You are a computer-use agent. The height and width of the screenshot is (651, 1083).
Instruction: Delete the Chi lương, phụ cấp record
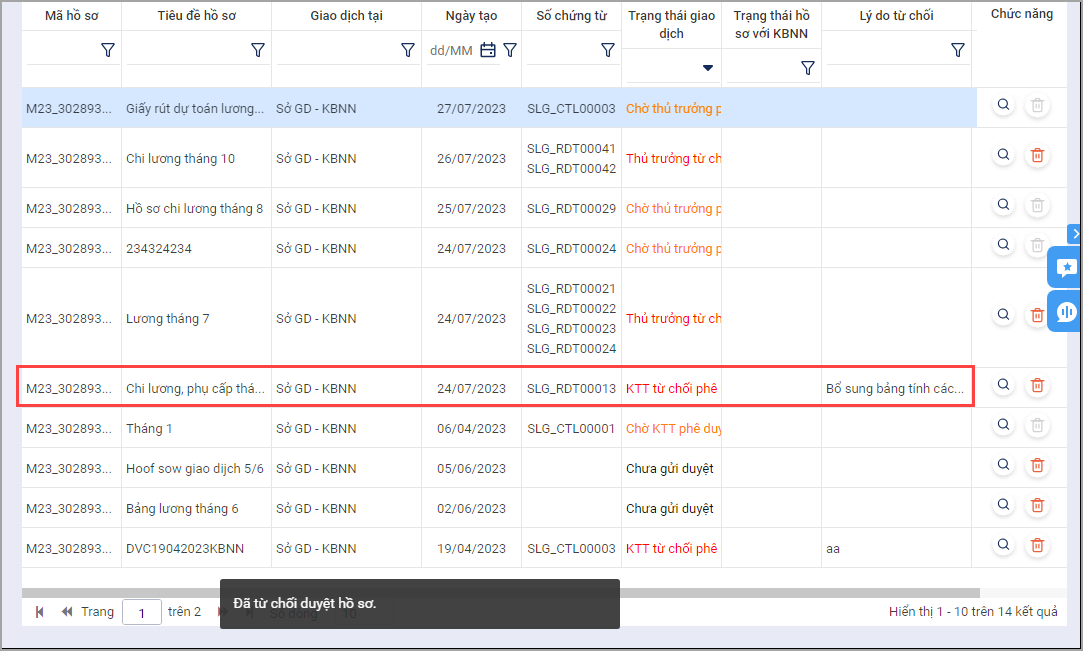[1037, 385]
